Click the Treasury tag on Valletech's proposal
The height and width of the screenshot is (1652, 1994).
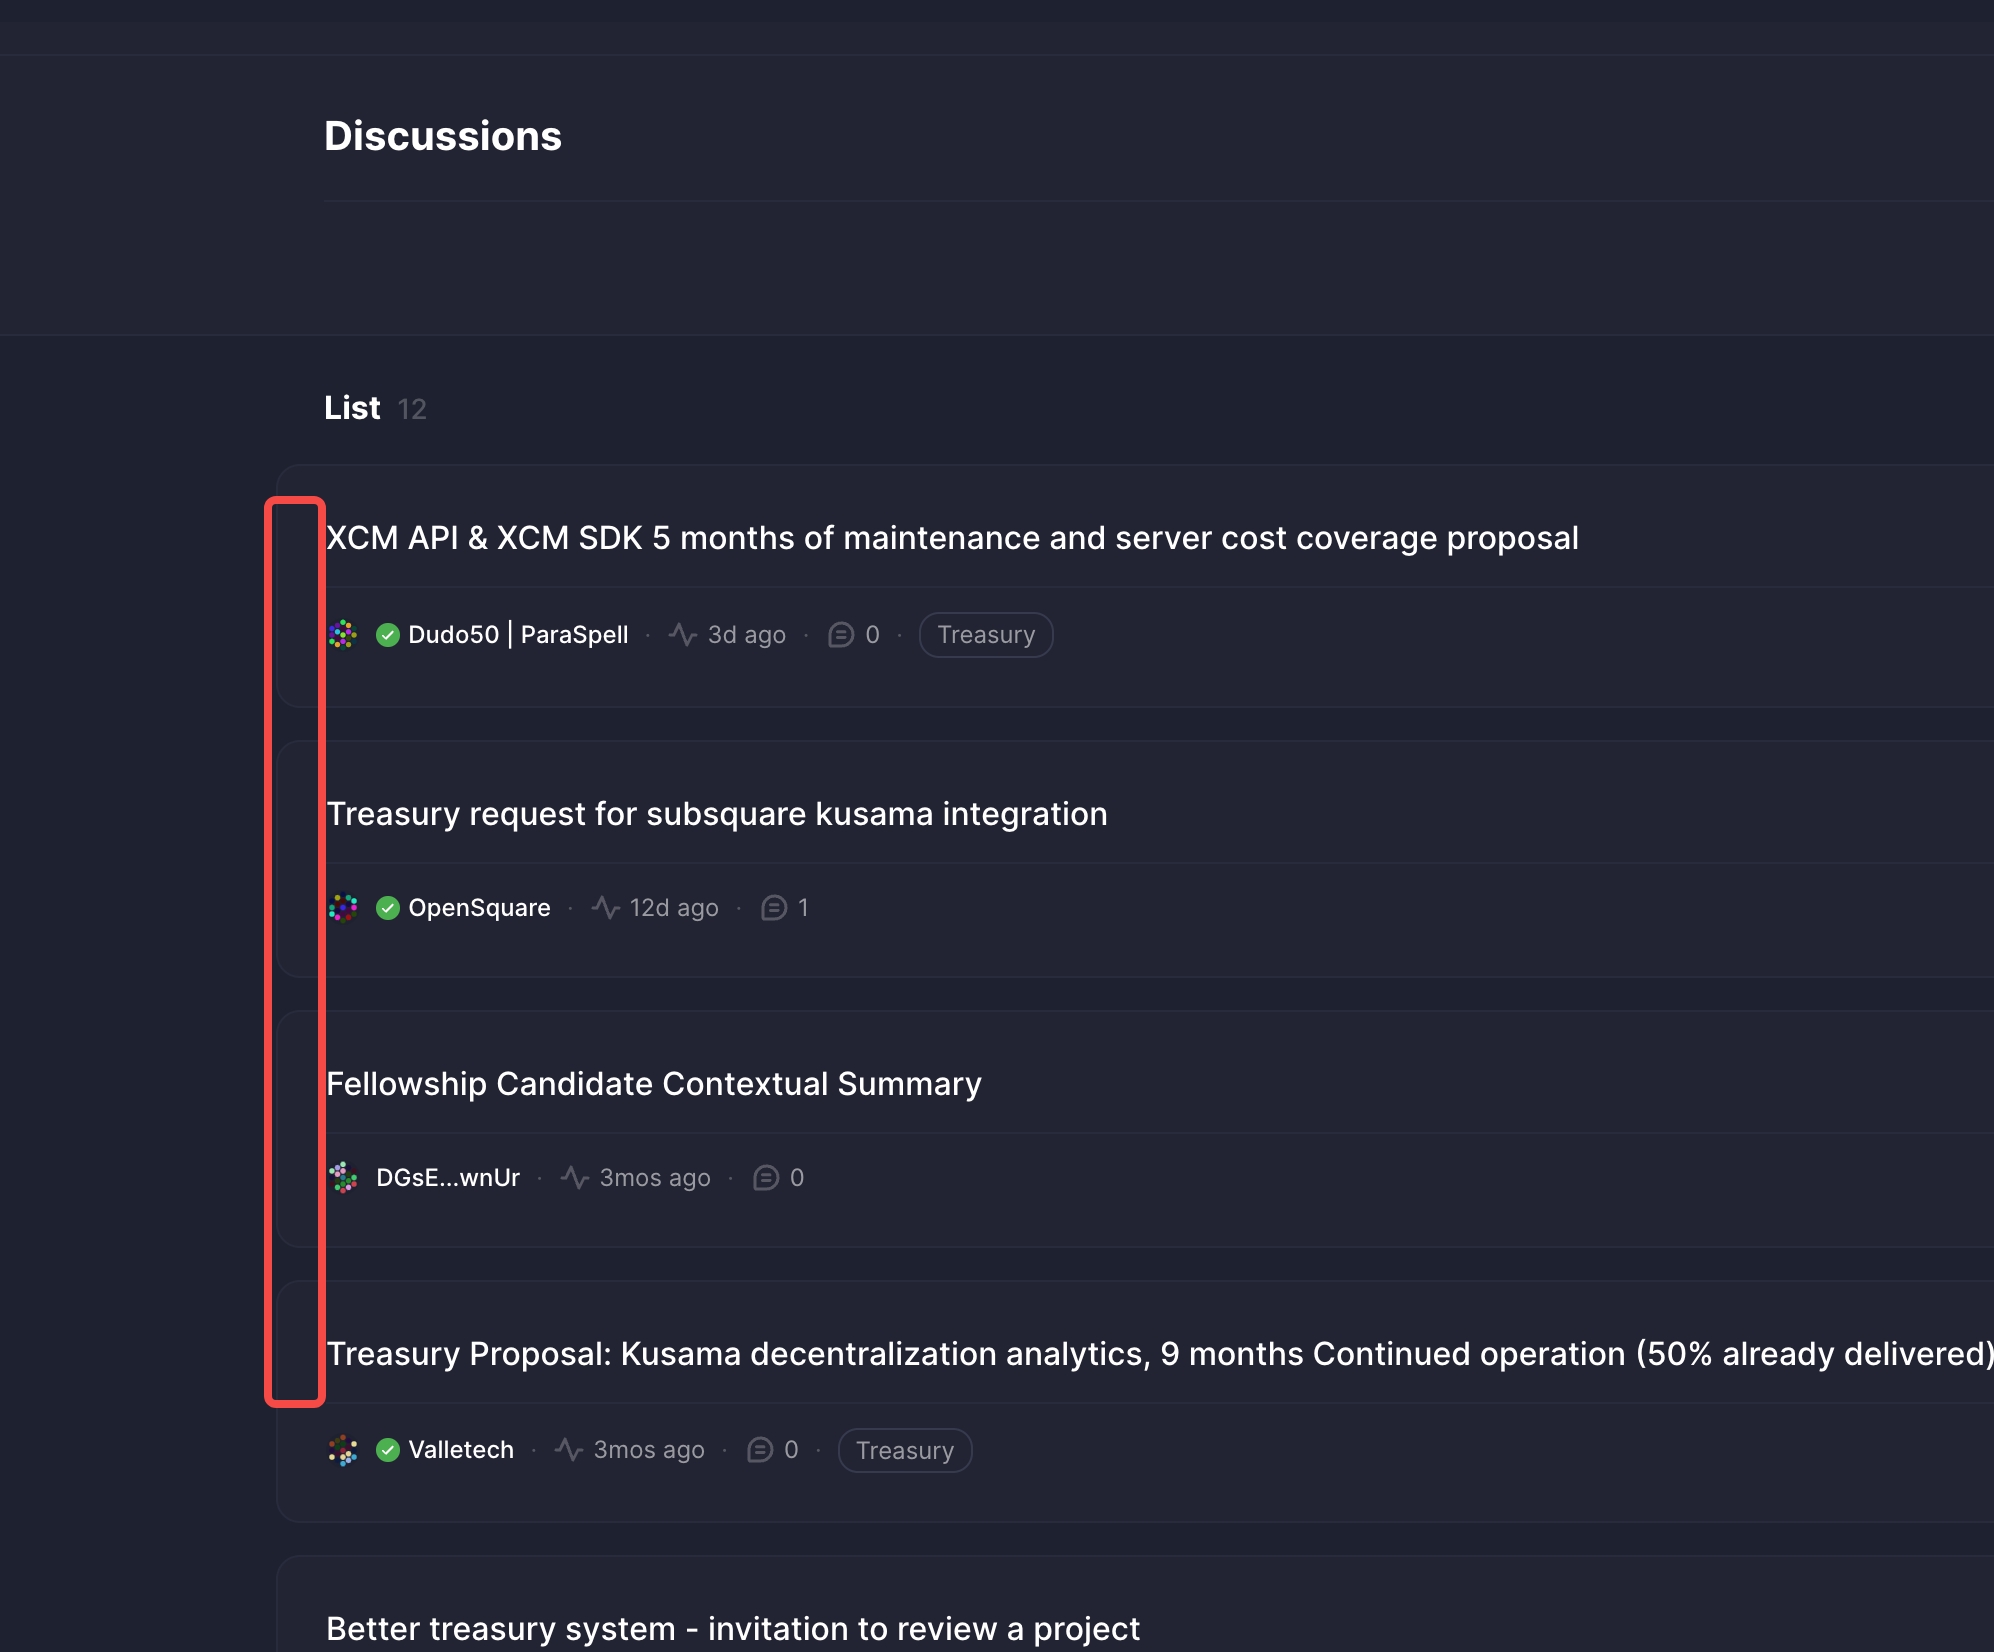903,1449
